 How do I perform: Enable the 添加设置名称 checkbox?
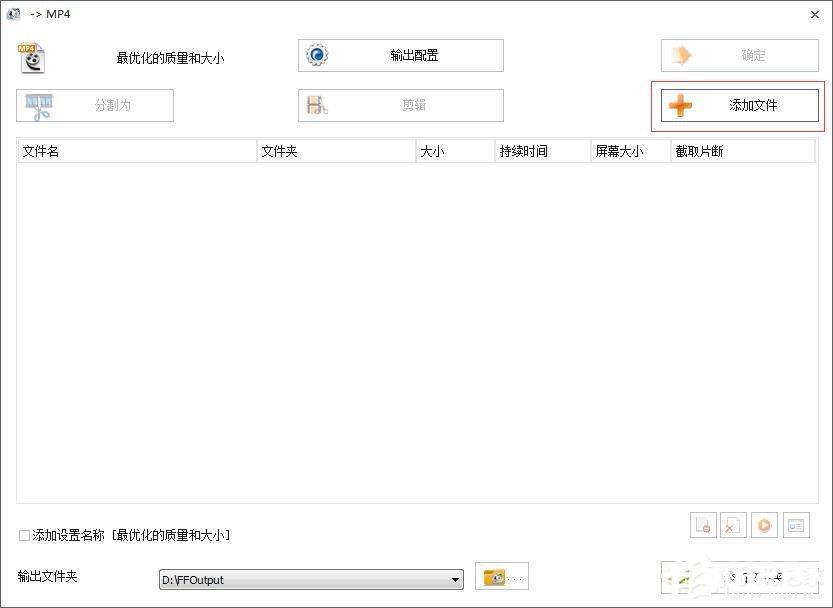coord(24,535)
